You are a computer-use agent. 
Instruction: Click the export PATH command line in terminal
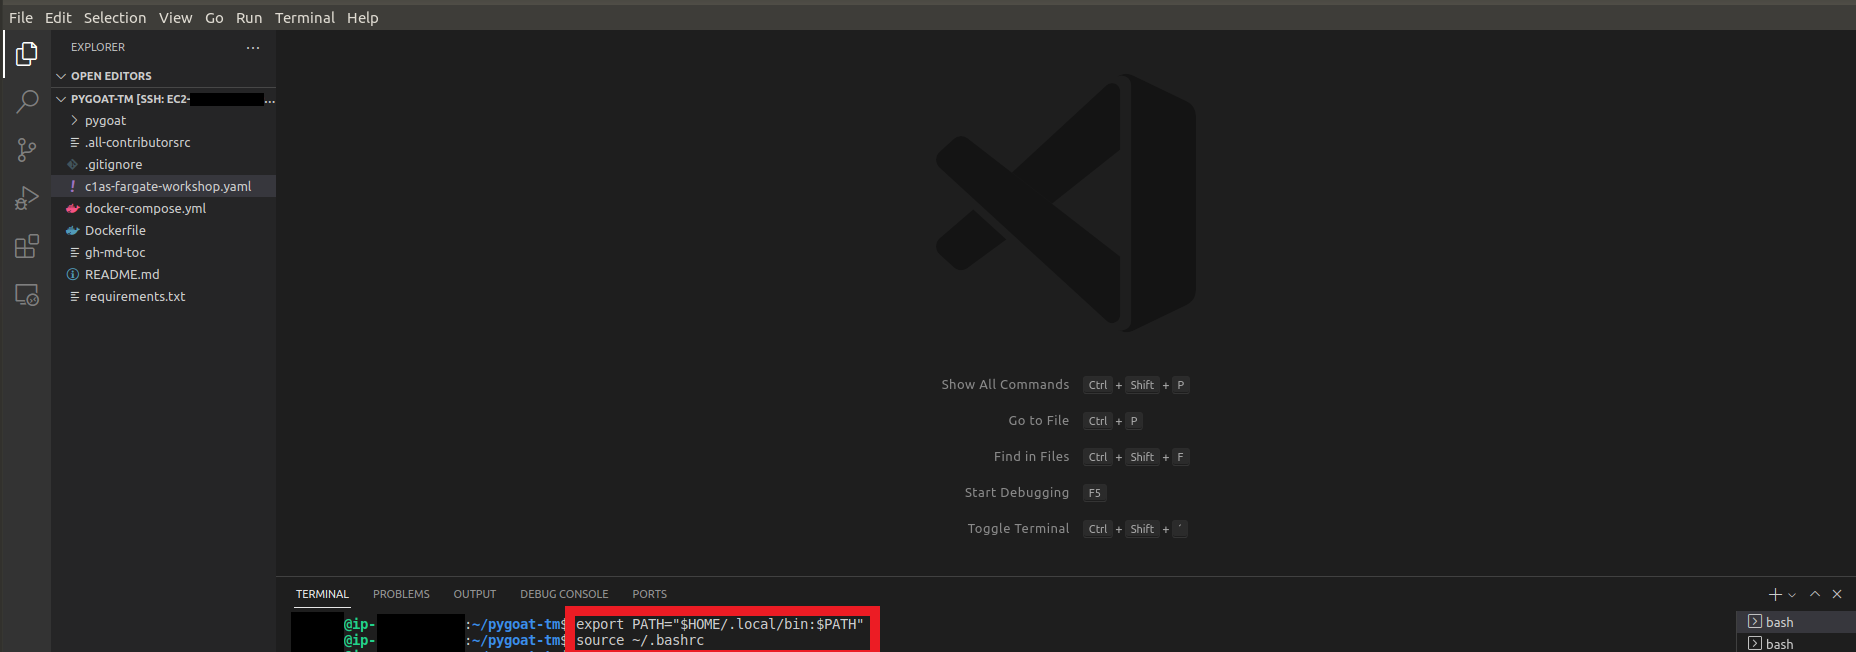pos(720,624)
